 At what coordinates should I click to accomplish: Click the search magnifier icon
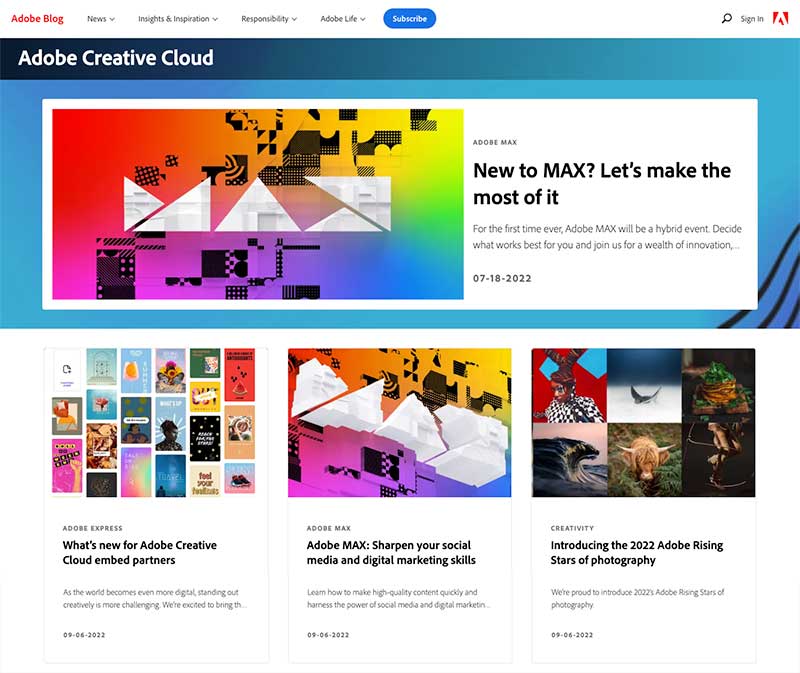pyautogui.click(x=727, y=18)
